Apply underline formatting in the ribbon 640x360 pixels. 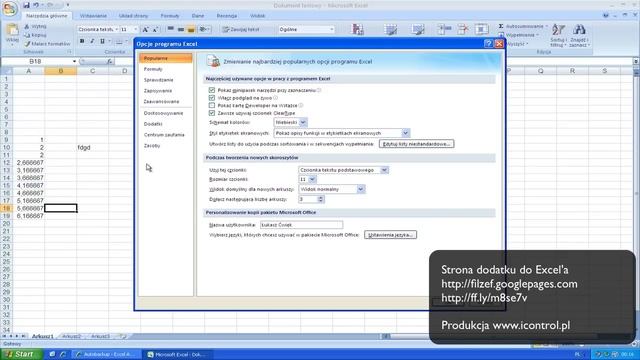click(102, 41)
